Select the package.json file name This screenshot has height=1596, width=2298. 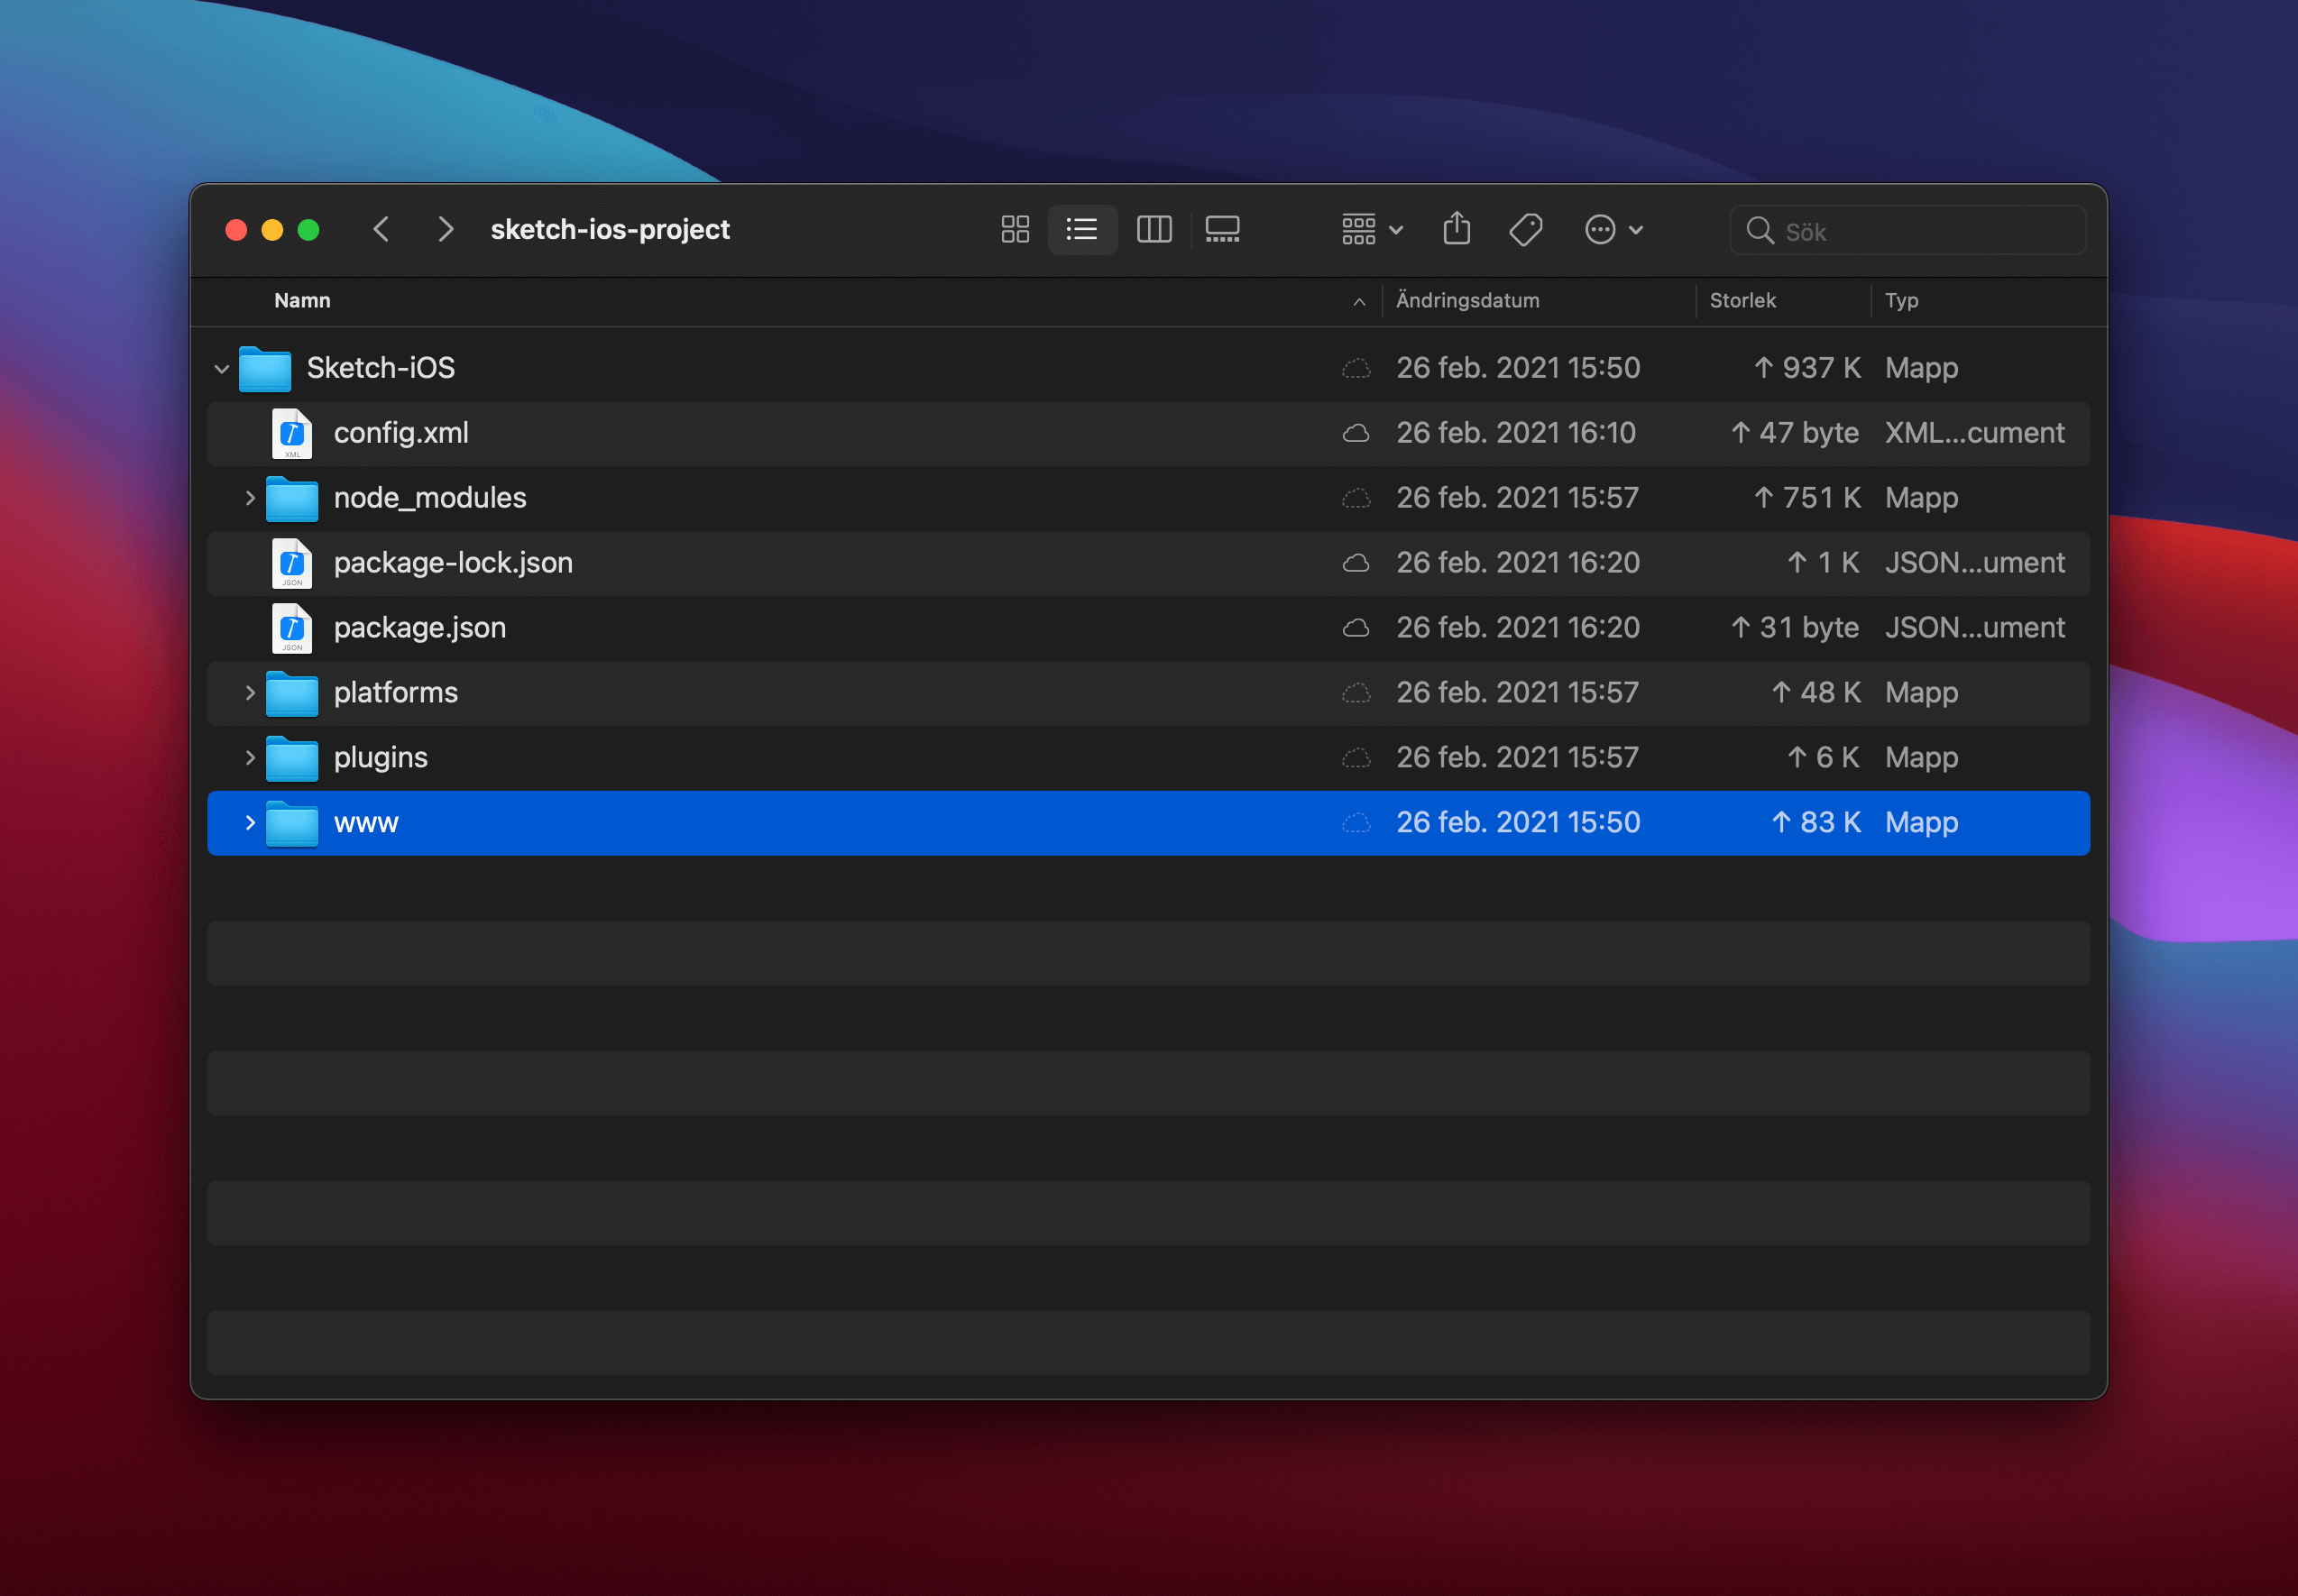420,628
